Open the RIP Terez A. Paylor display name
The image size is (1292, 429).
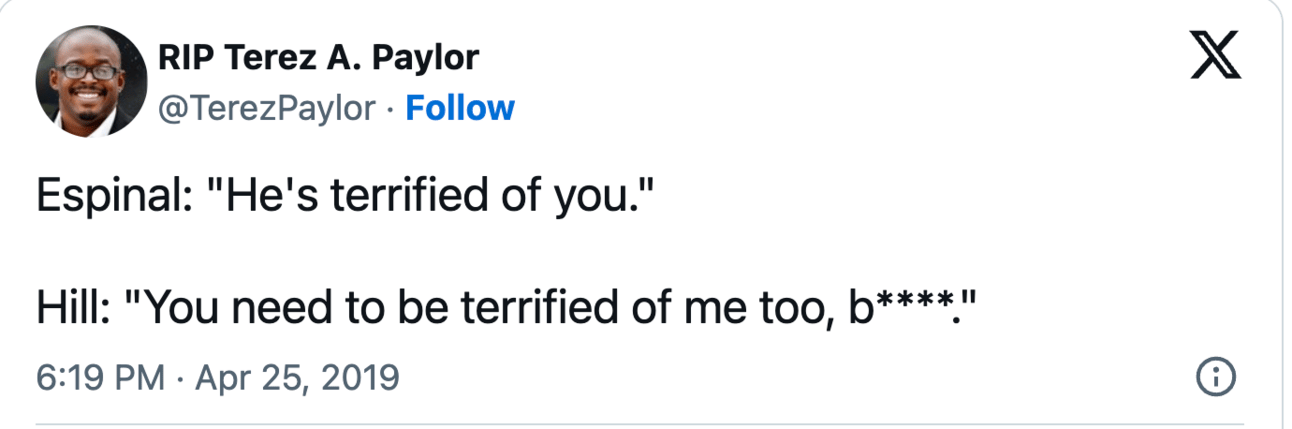[x=318, y=58]
